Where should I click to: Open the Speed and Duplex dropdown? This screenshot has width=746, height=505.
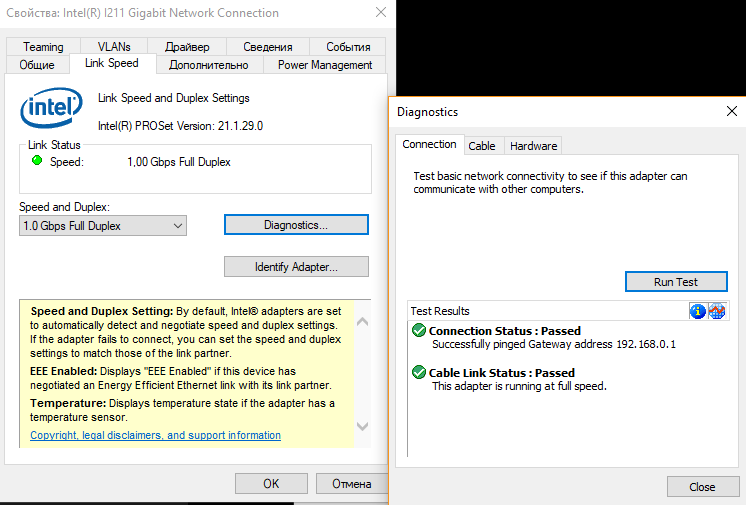tap(103, 226)
